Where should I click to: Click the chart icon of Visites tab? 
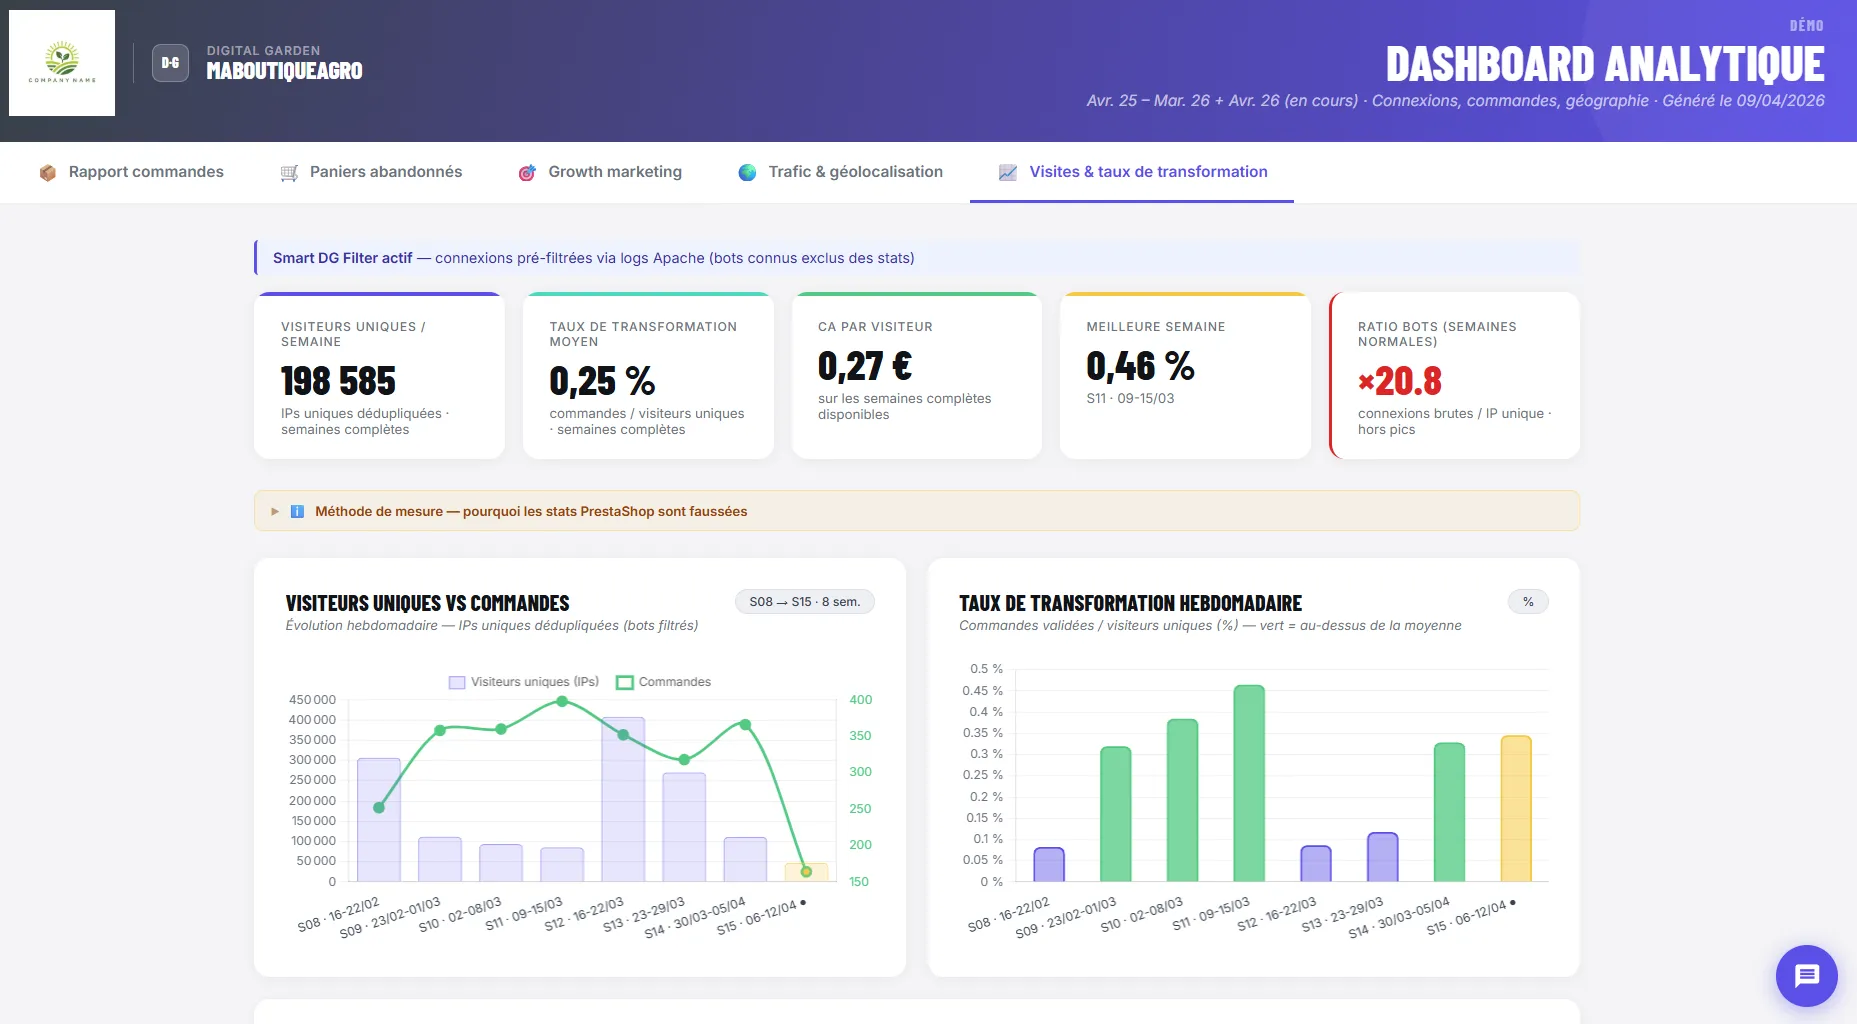(x=1008, y=172)
